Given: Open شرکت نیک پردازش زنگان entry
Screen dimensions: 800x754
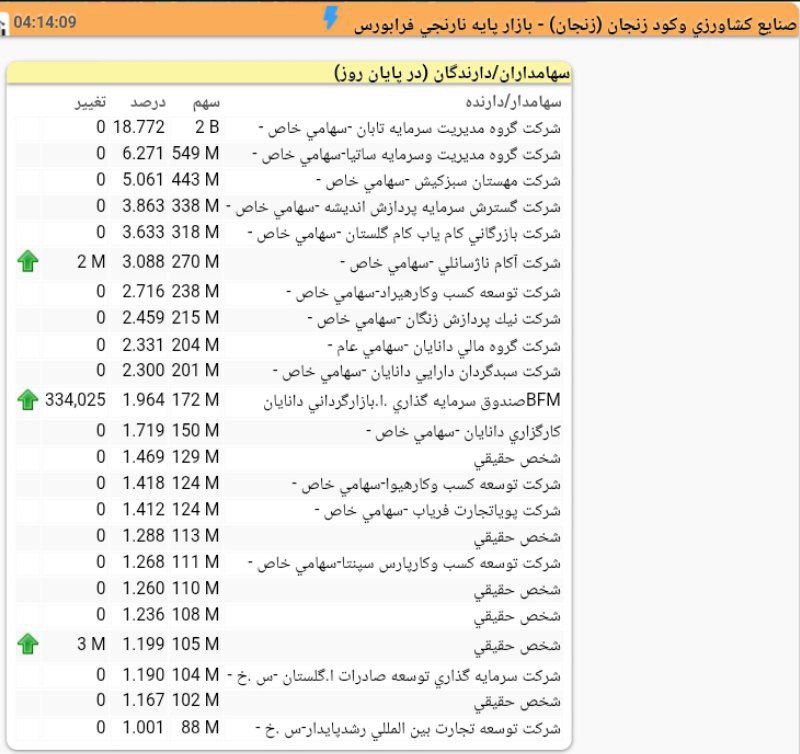Looking at the screenshot, I should pos(438,319).
